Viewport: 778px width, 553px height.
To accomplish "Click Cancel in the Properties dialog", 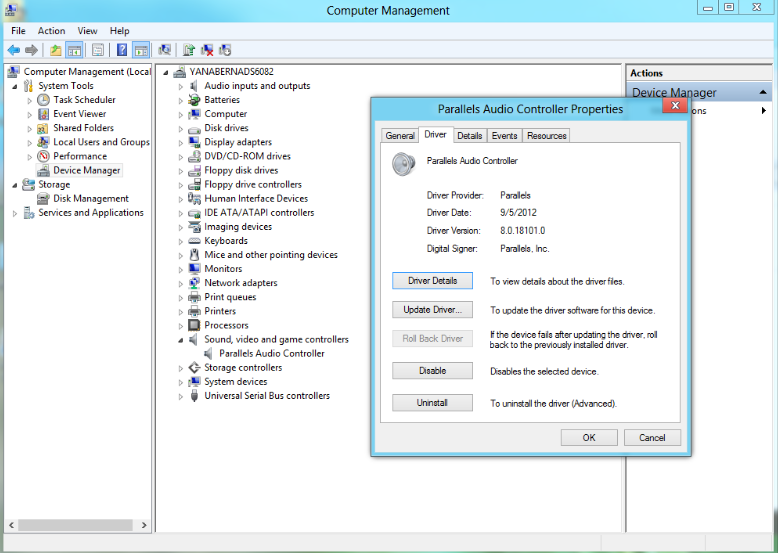I will (652, 437).
